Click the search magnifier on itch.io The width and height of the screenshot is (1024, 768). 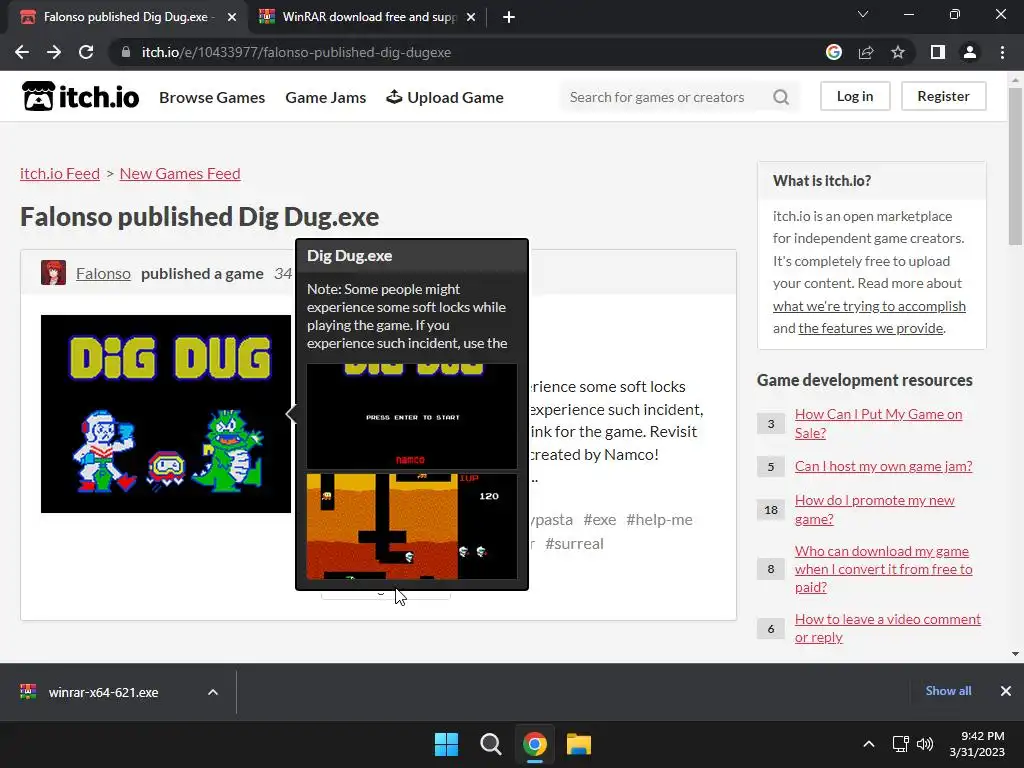click(x=781, y=97)
